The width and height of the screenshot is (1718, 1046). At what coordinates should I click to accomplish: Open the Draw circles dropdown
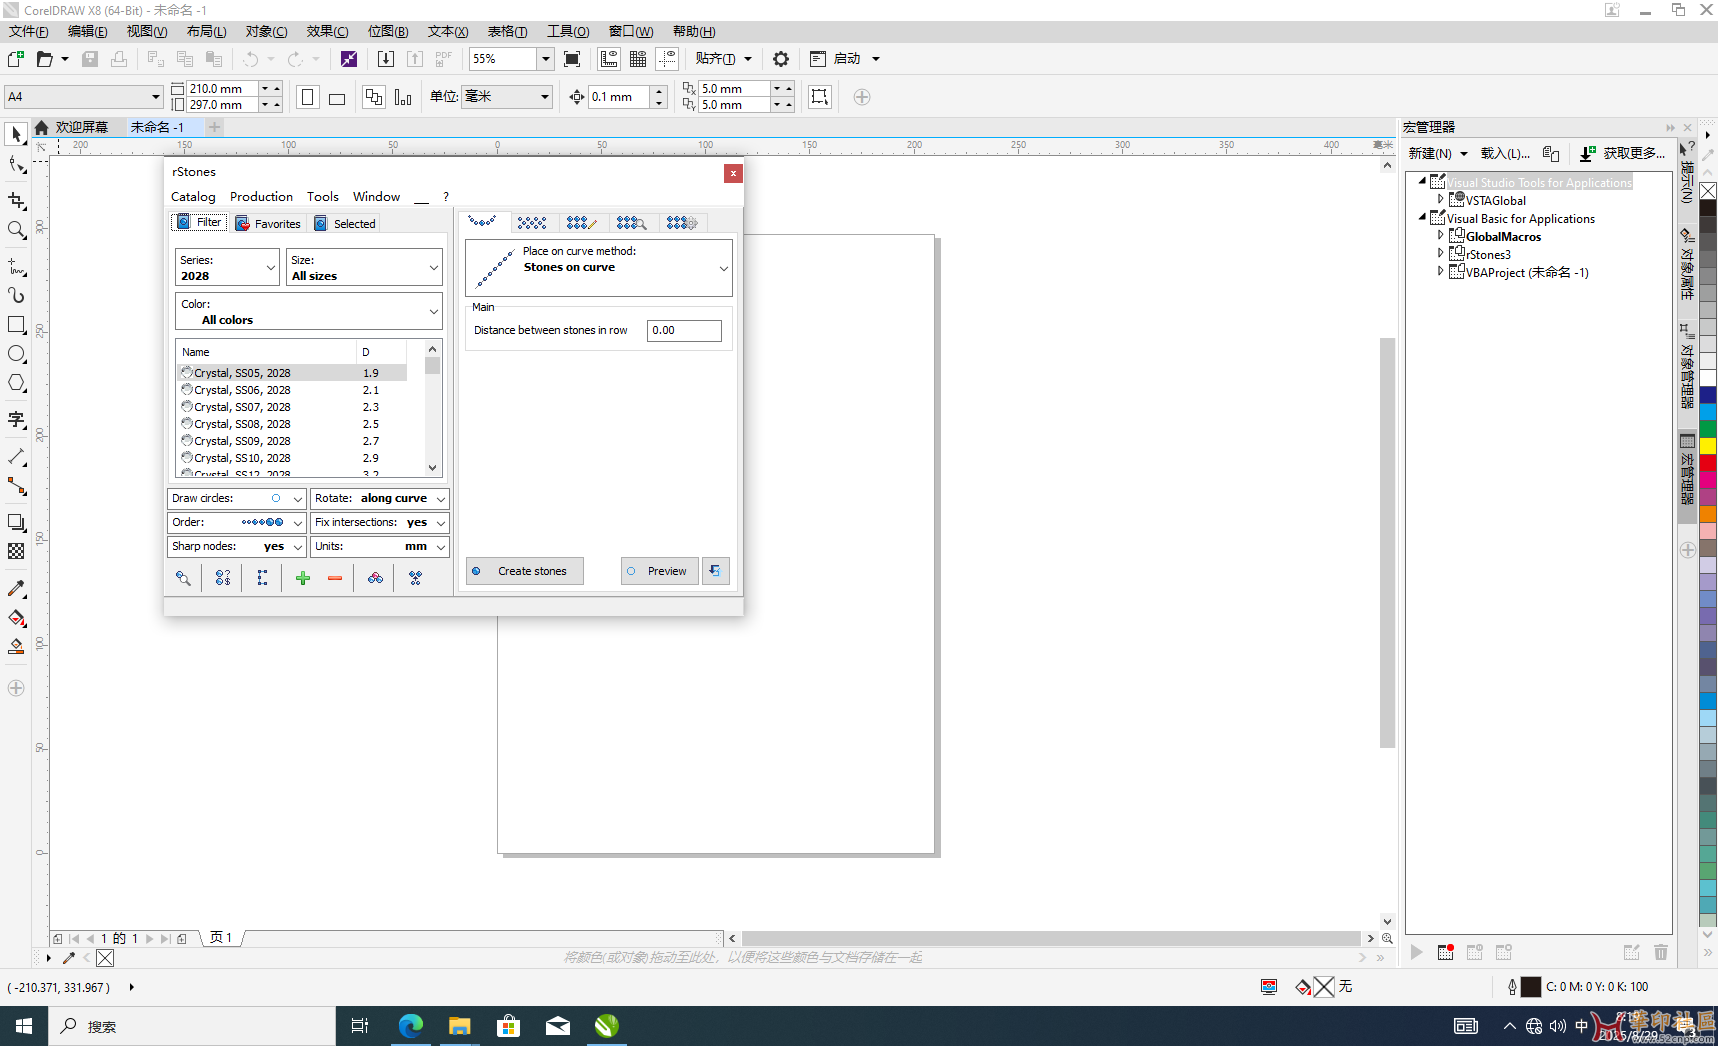(x=236, y=498)
